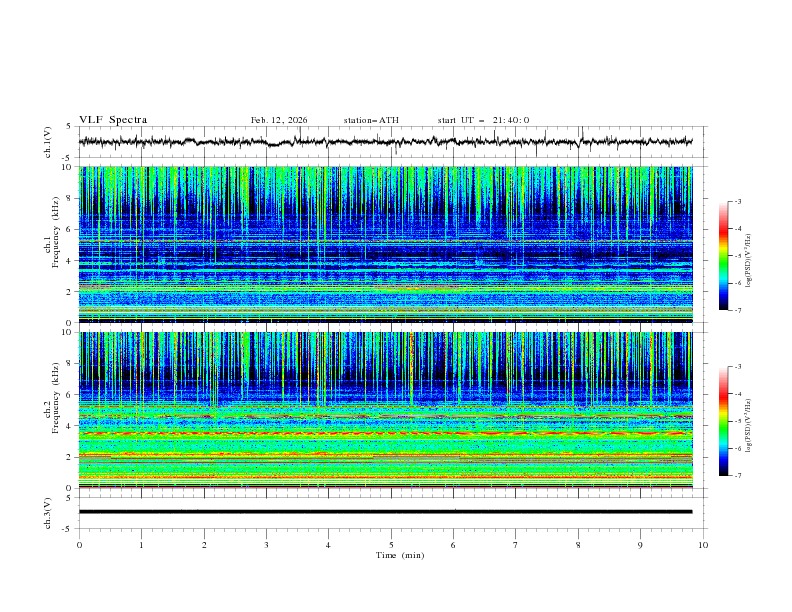The height and width of the screenshot is (612, 792).
Task: Click the -7 value on ch.2 colorbar
Action: point(736,476)
